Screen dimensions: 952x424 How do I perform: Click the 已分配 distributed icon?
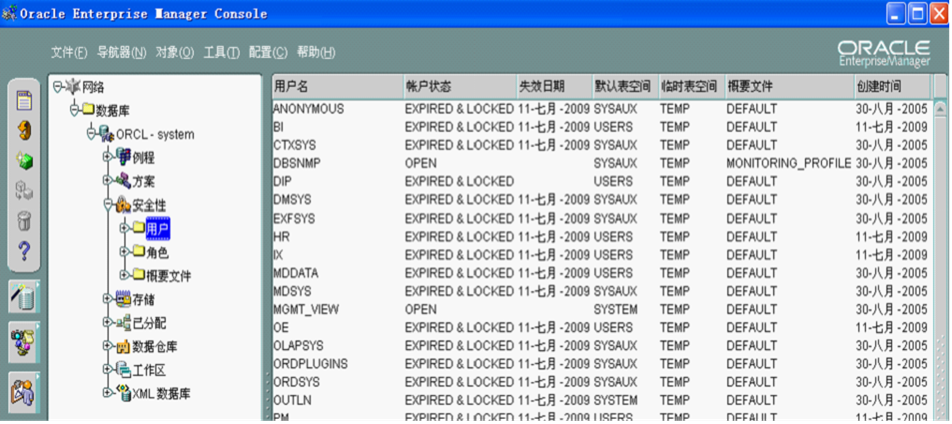pos(124,322)
